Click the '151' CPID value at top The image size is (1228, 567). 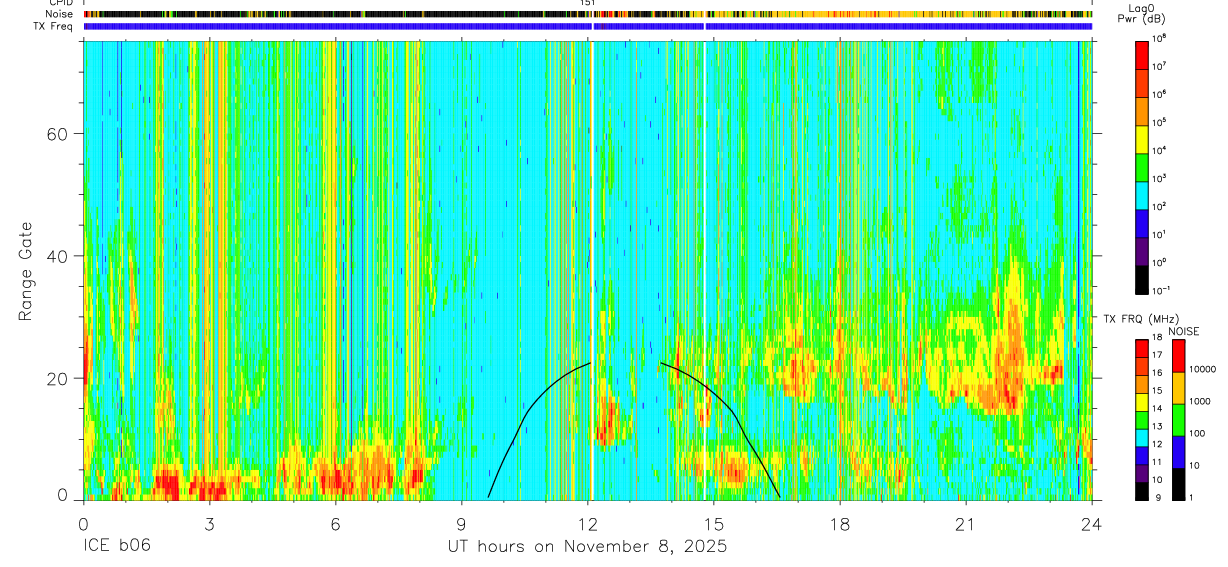coord(587,3)
